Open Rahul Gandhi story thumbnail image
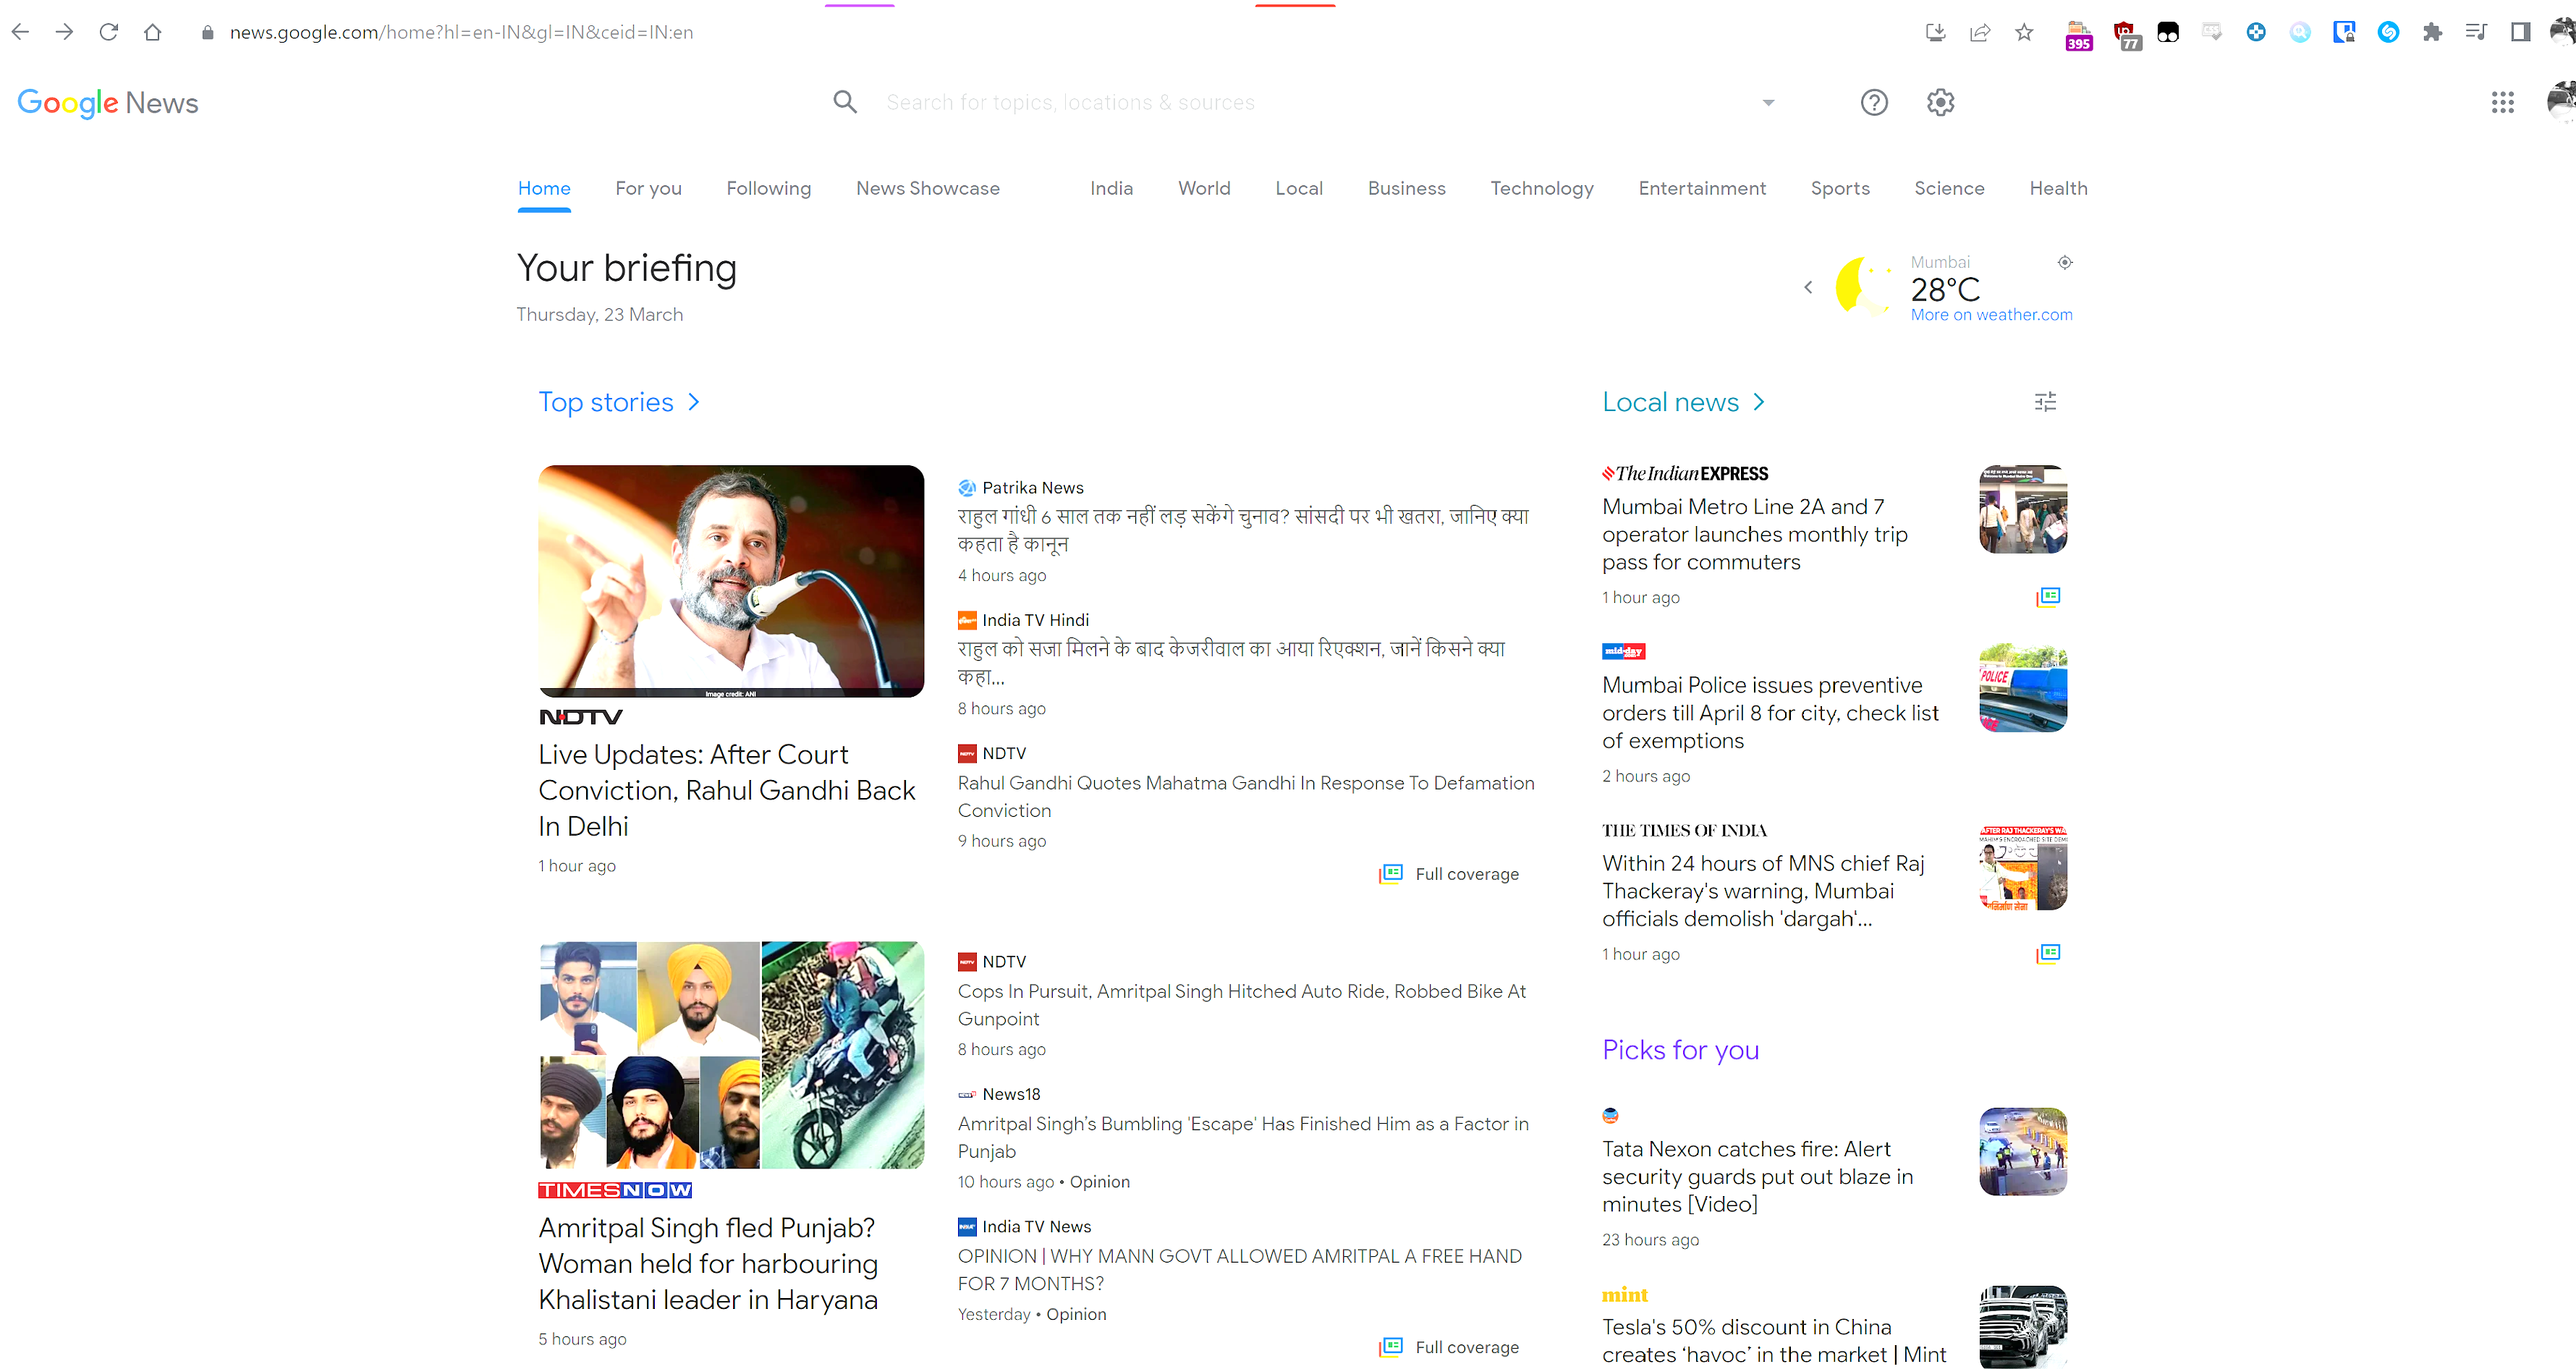 [731, 580]
